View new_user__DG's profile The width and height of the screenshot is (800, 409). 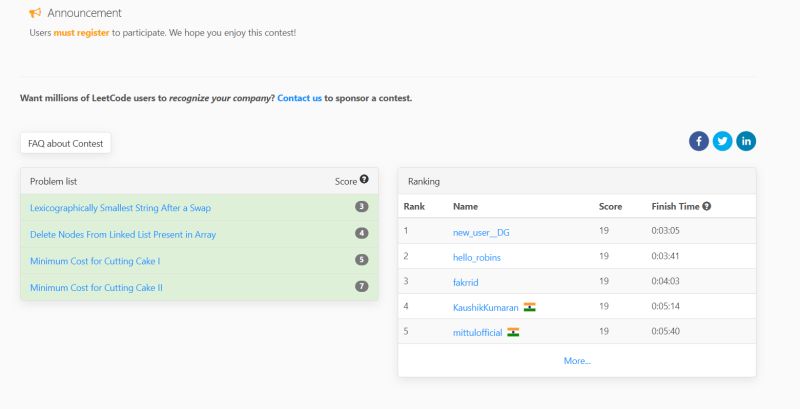[481, 232]
